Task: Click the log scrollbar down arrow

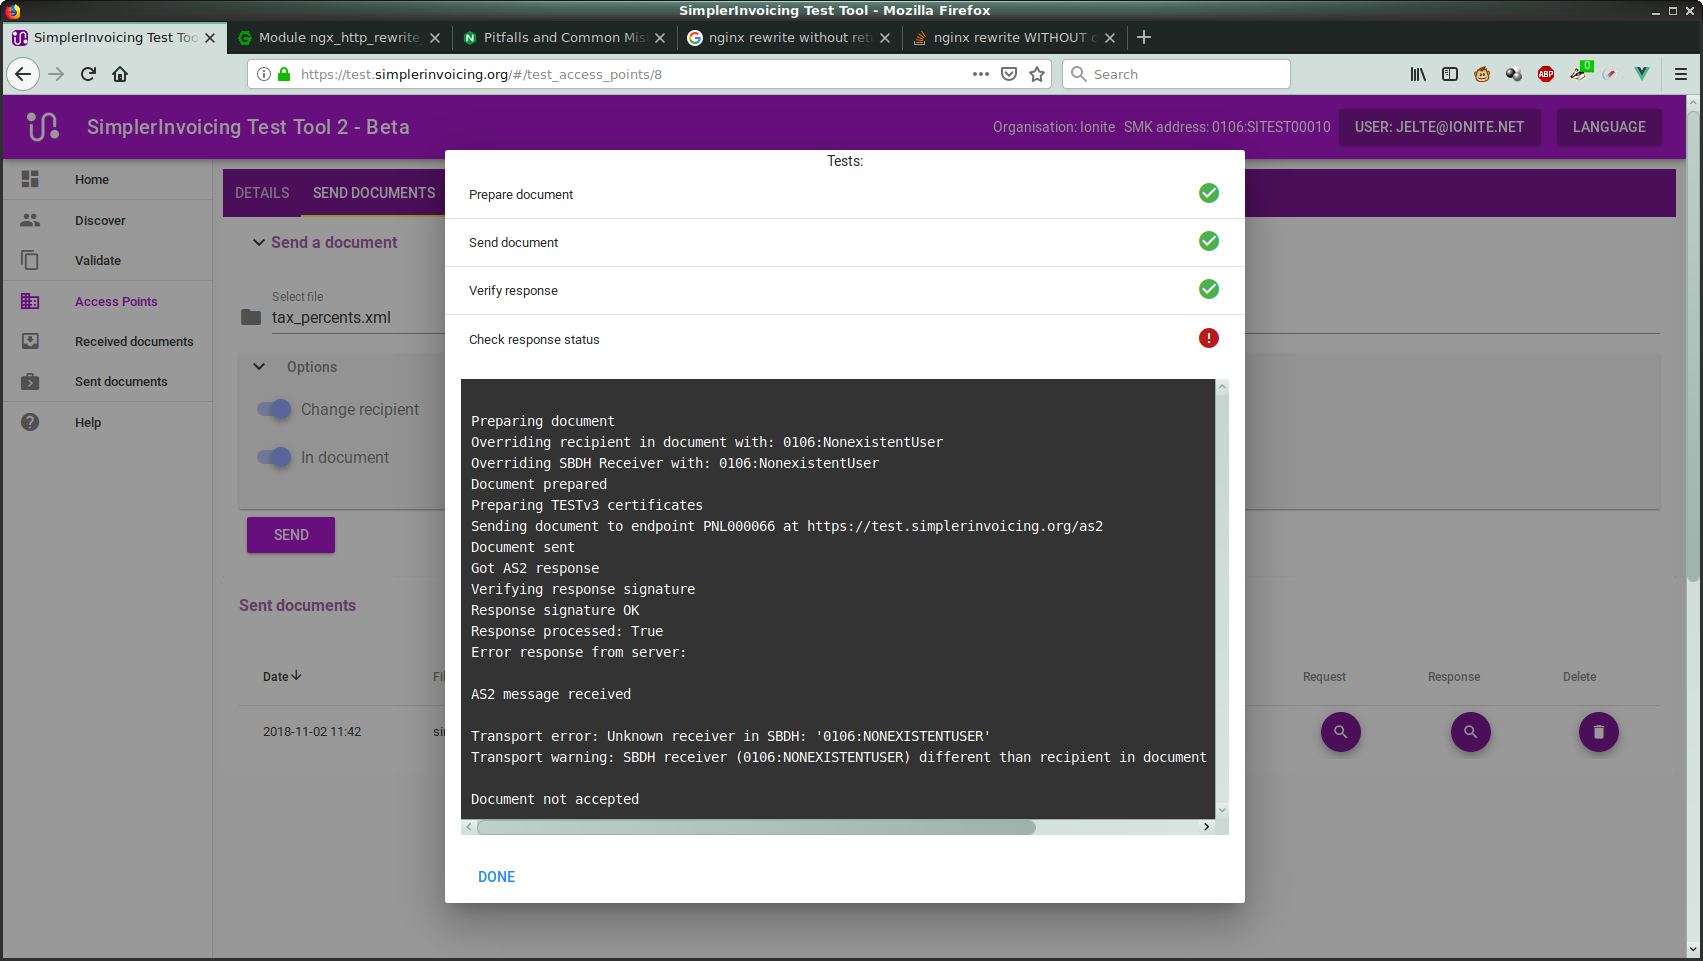Action: tap(1222, 810)
